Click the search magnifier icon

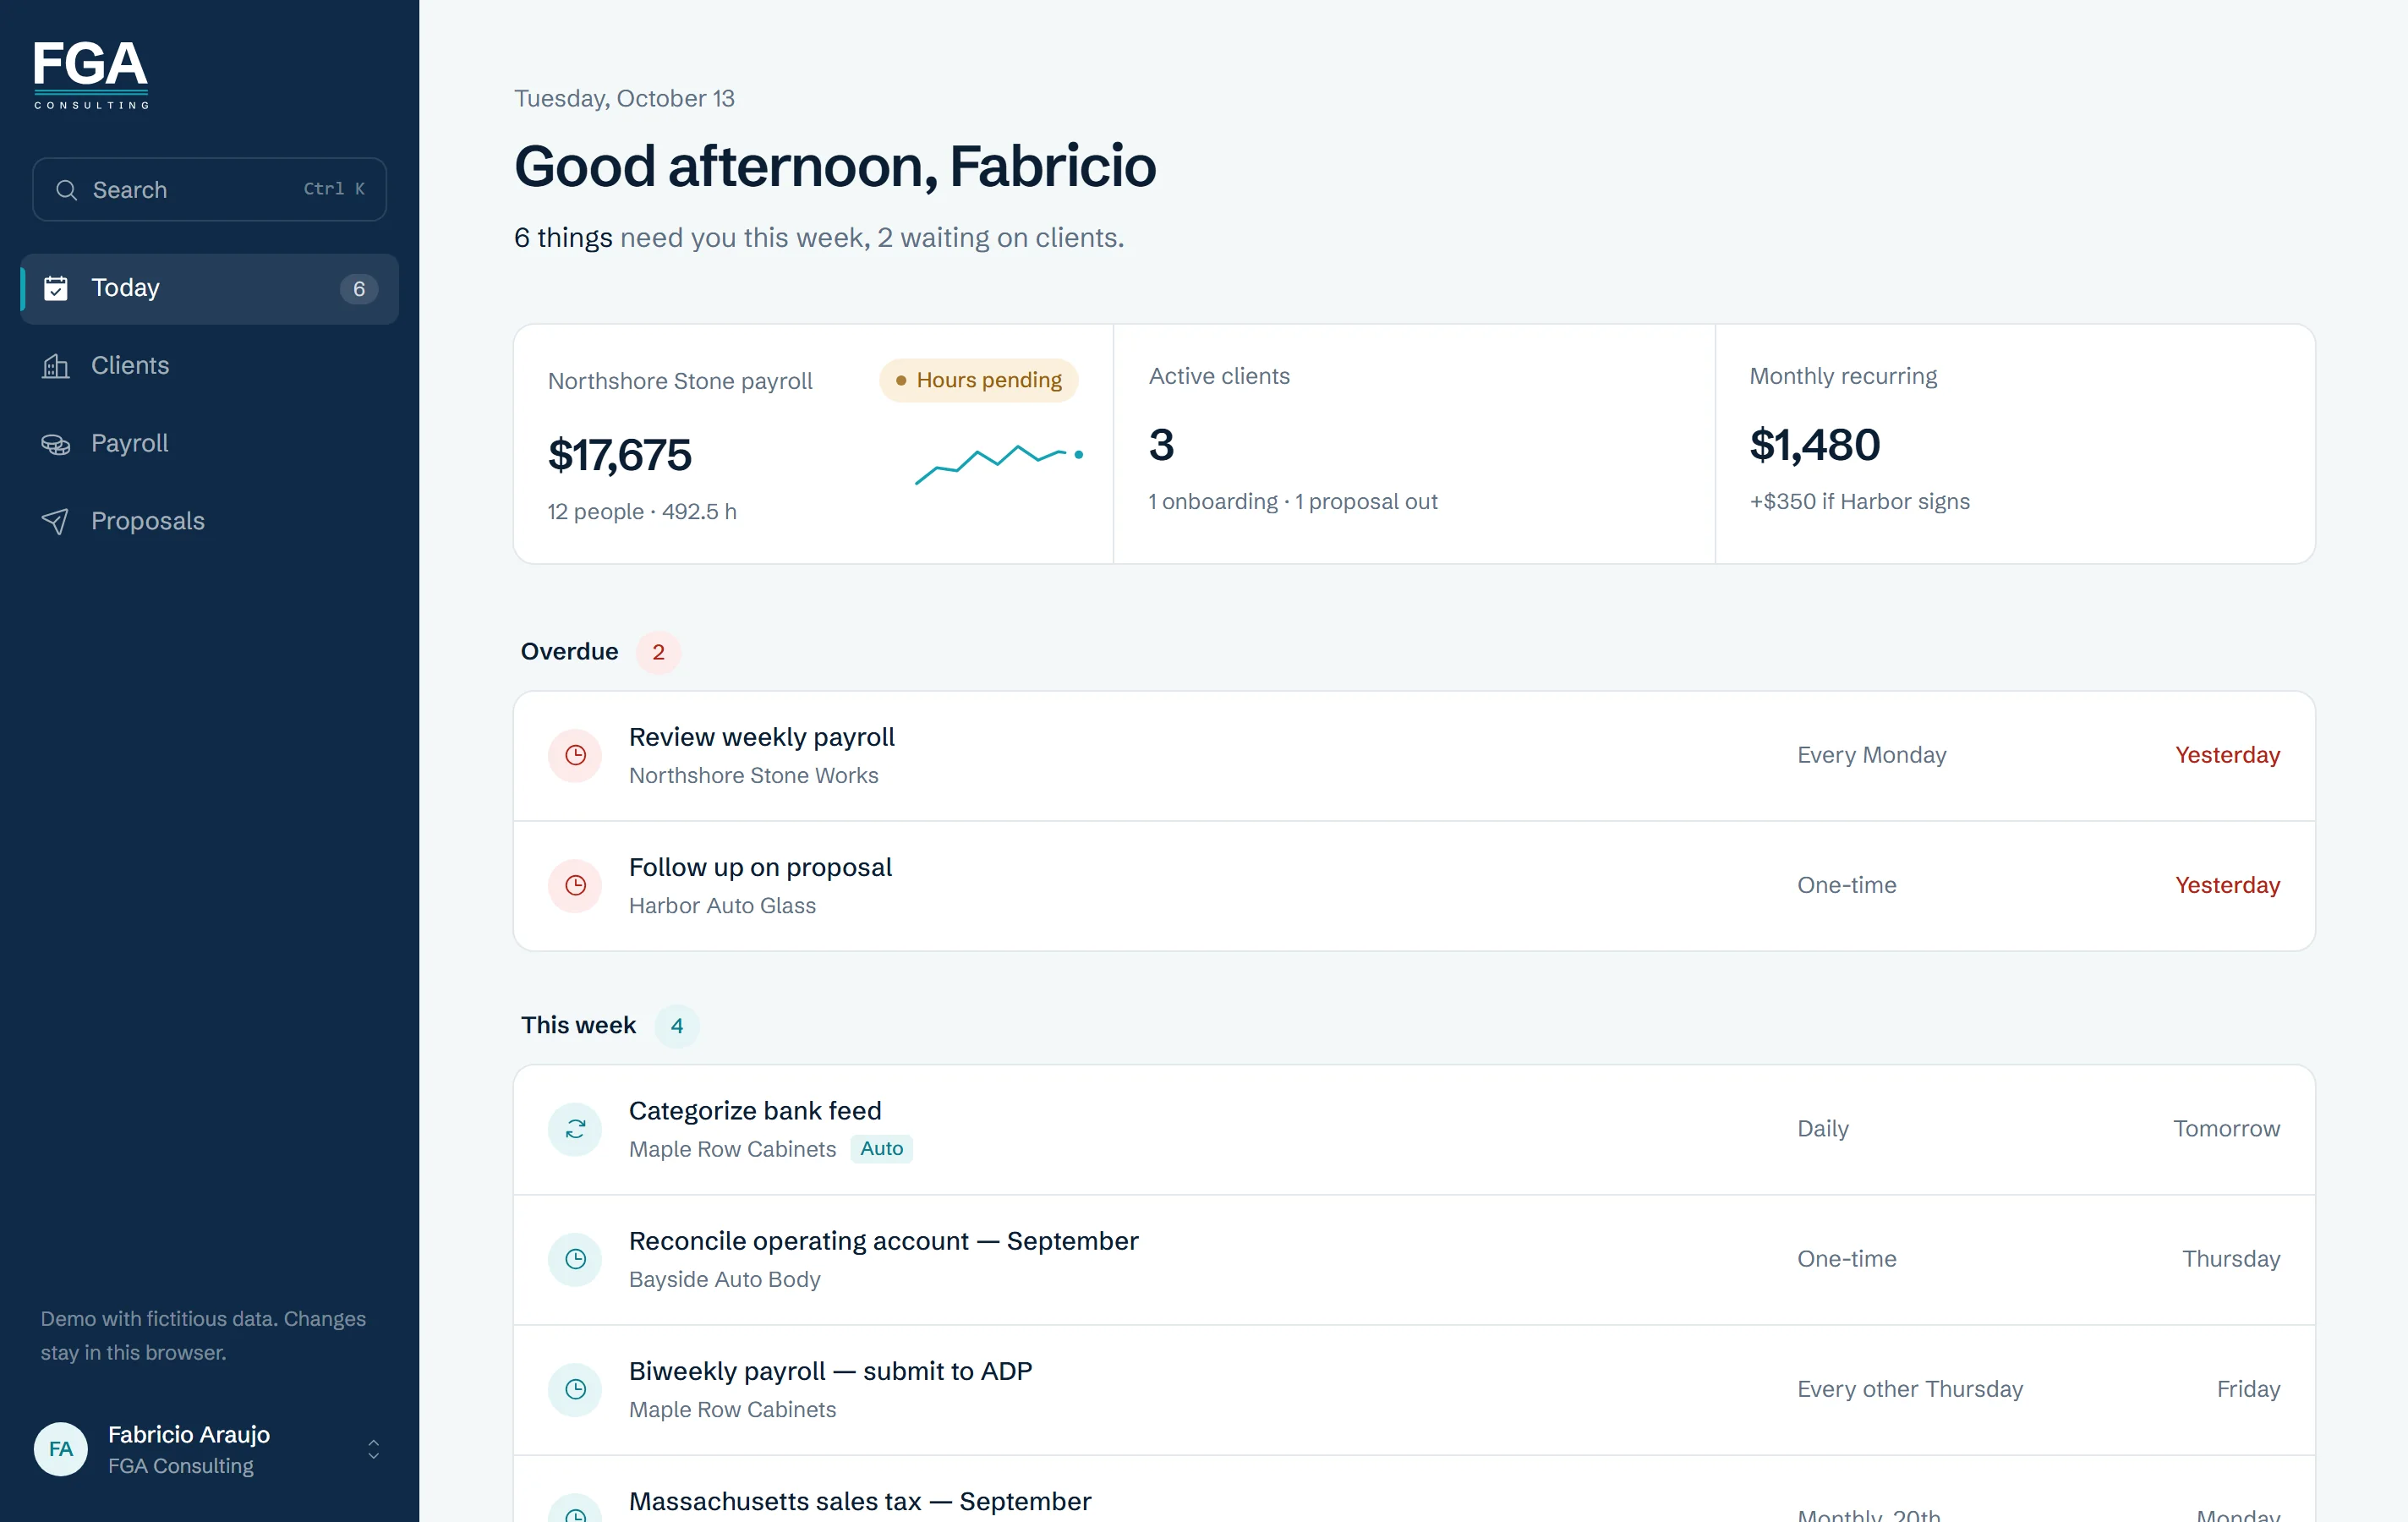(x=67, y=190)
